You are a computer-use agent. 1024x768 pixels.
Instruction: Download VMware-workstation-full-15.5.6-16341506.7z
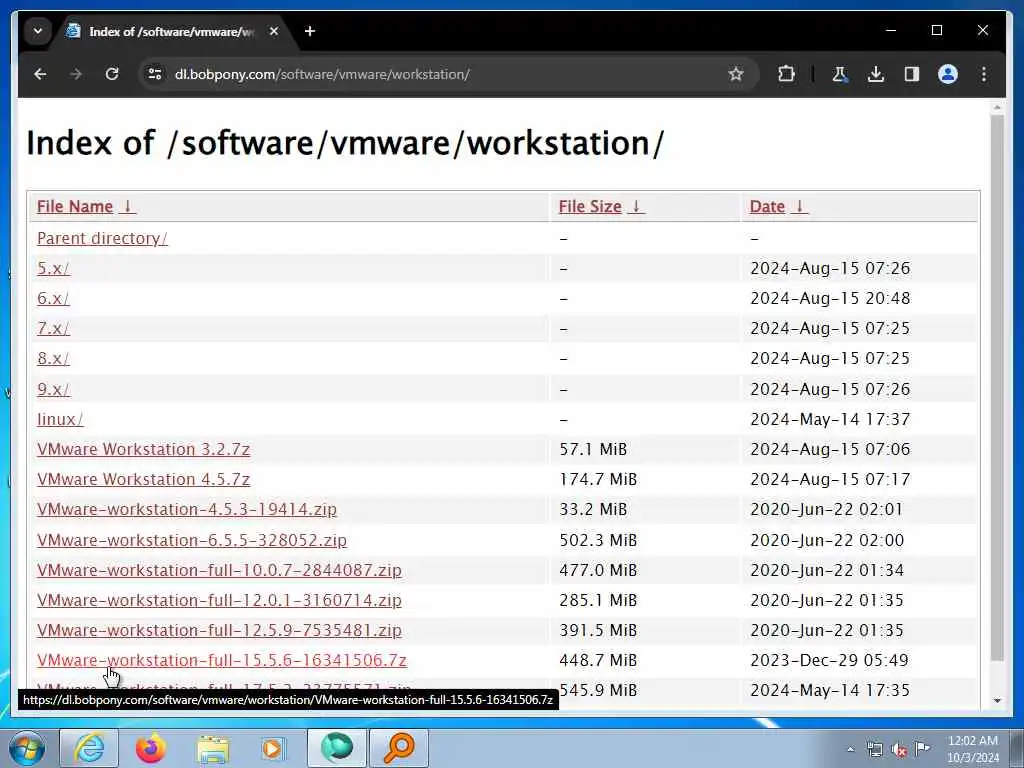click(x=221, y=660)
